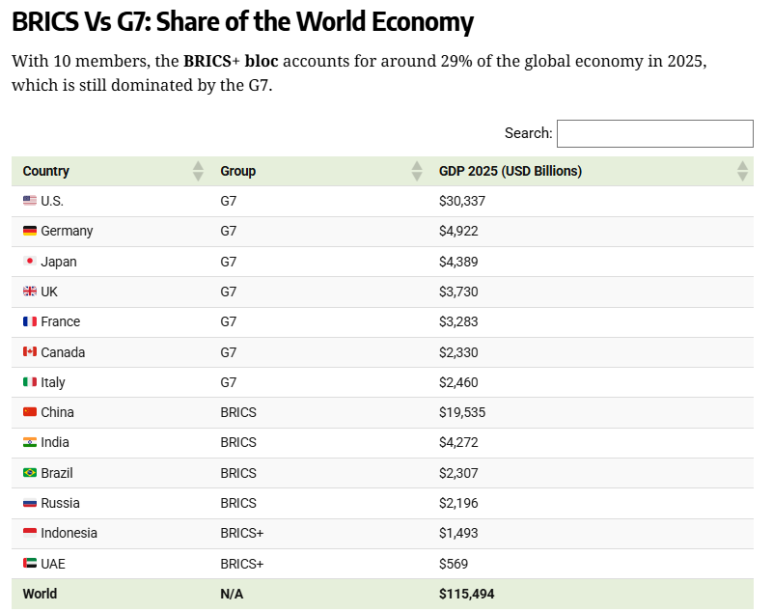Click the UAE flag icon
This screenshot has height=612, width=773.
pyautogui.click(x=30, y=563)
